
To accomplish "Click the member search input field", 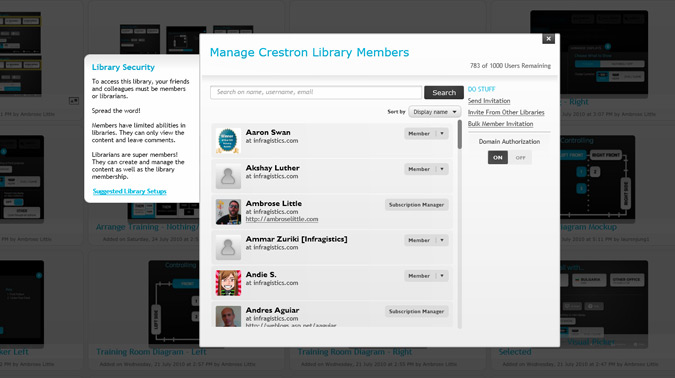I will pos(316,92).
